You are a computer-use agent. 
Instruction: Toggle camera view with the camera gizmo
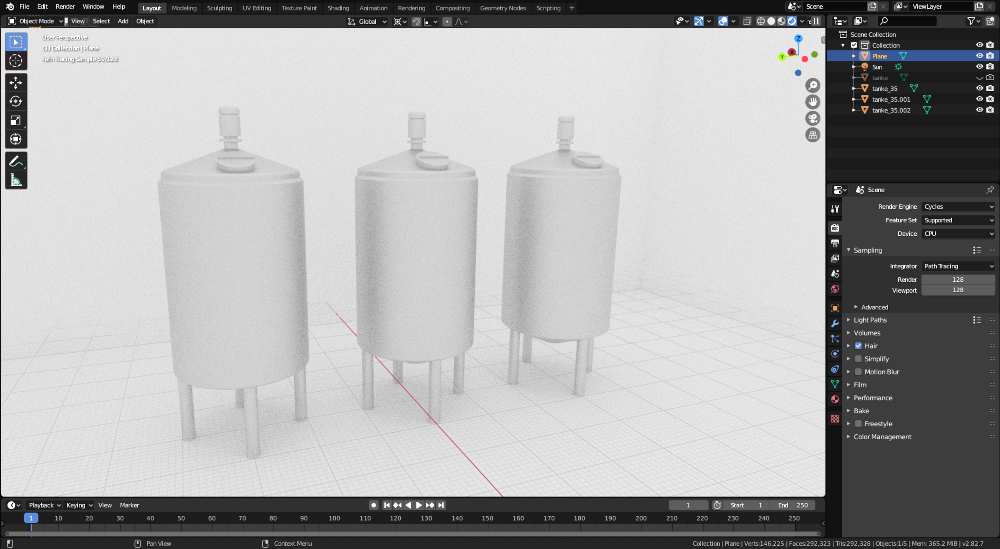tap(814, 118)
